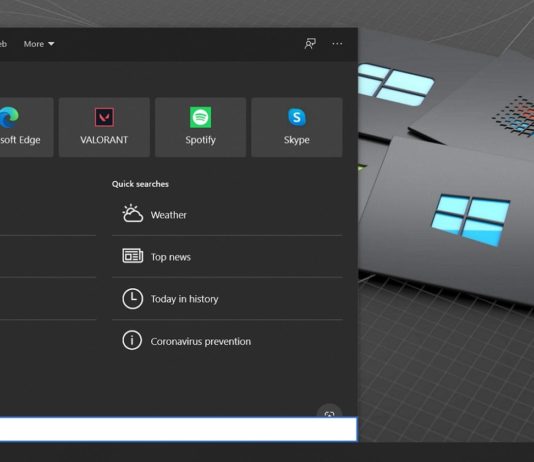Launch Skype from top apps
534x462 pixels.
pos(297,127)
